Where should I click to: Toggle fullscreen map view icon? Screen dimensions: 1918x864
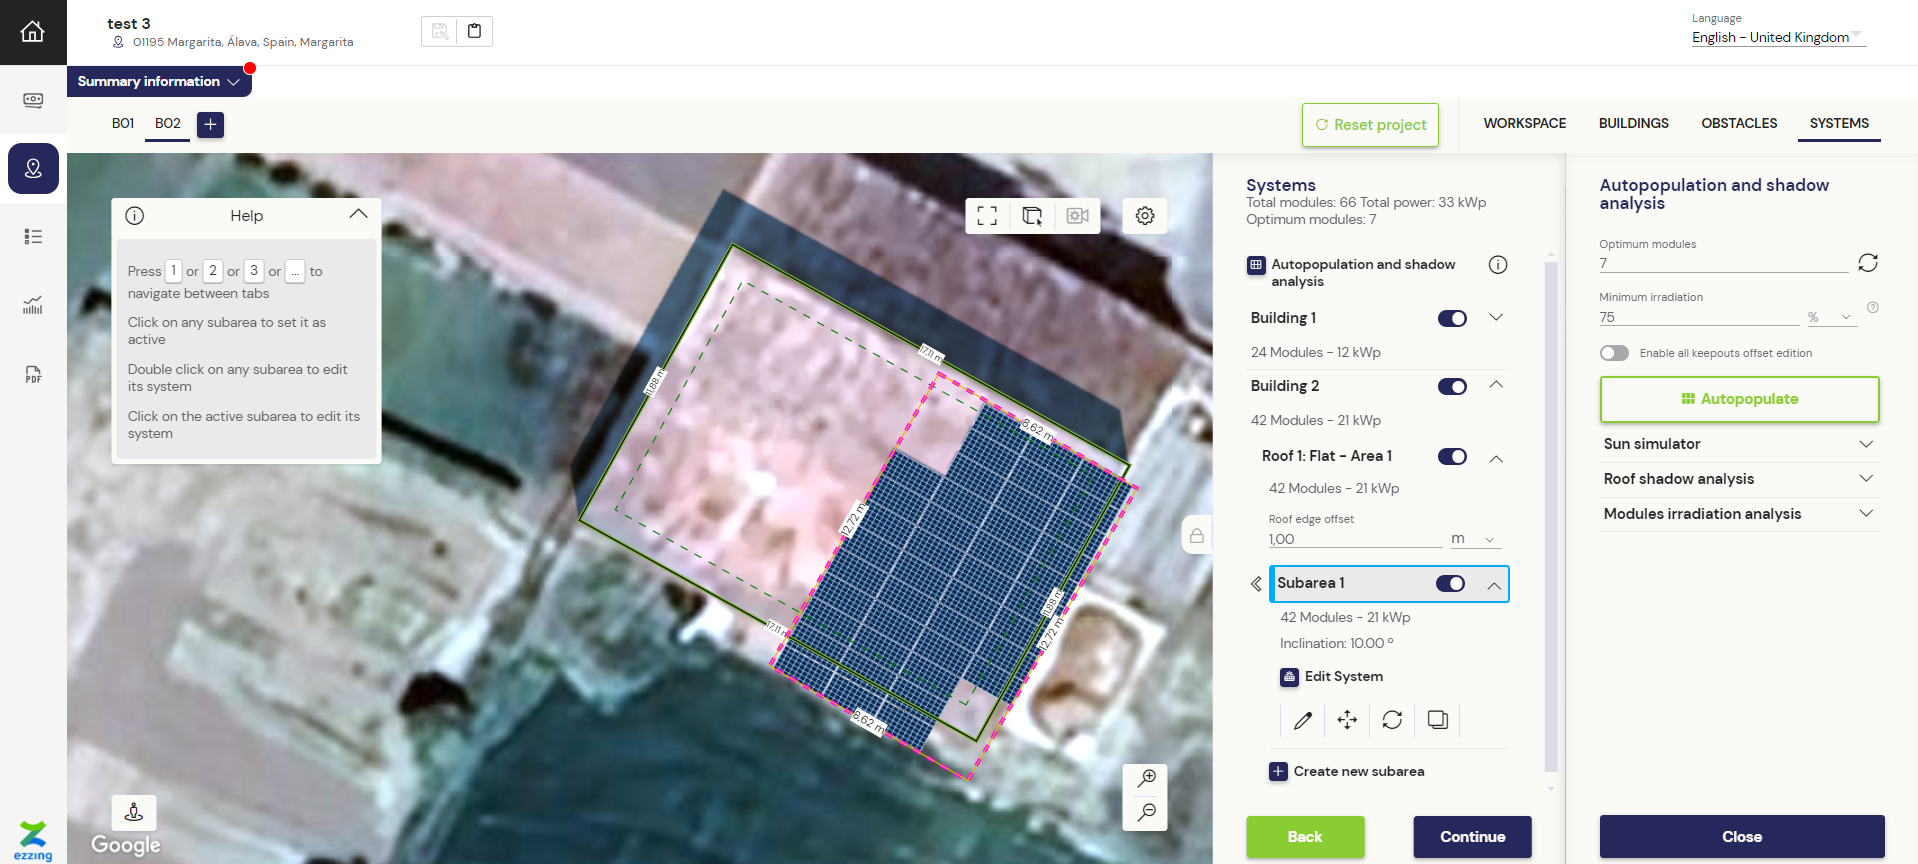(987, 216)
